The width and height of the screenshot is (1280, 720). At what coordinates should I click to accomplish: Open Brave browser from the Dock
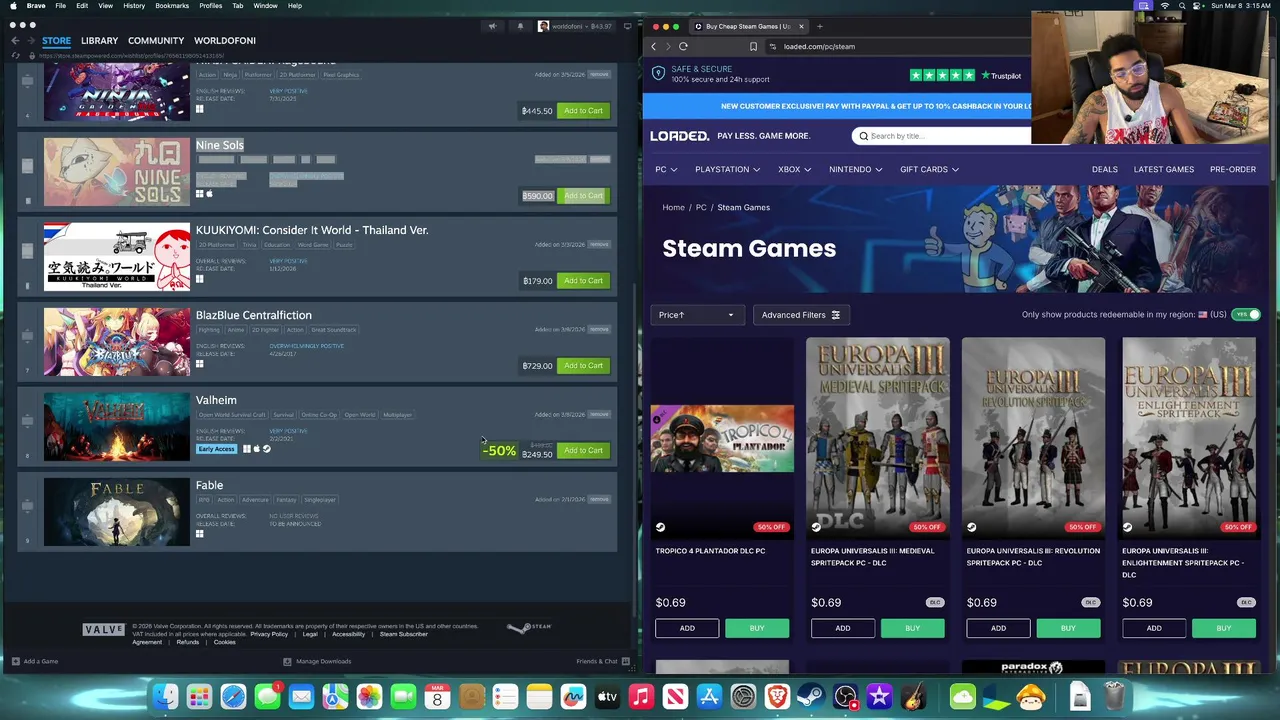[x=777, y=696]
